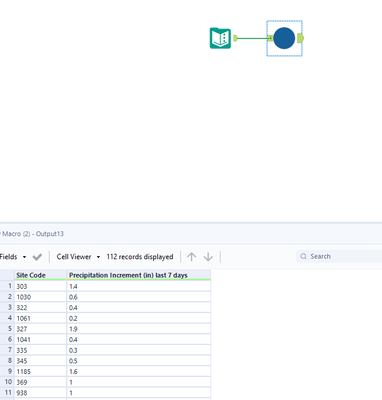Select row number 1 header
Screen dimensions: 382x400
[x=7, y=286]
